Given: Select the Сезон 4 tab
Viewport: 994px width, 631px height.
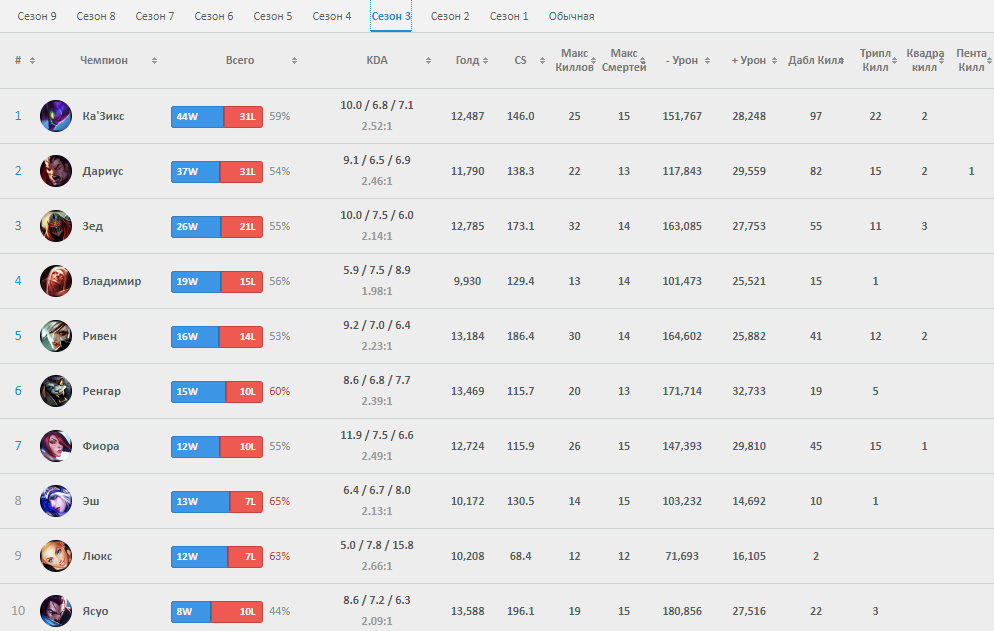Looking at the screenshot, I should 332,16.
